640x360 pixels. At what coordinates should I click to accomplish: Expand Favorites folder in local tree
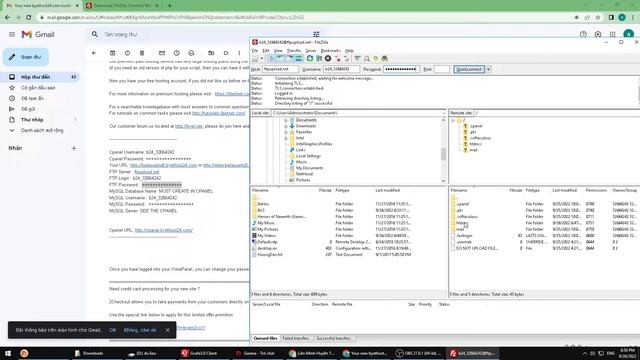[x=286, y=132]
